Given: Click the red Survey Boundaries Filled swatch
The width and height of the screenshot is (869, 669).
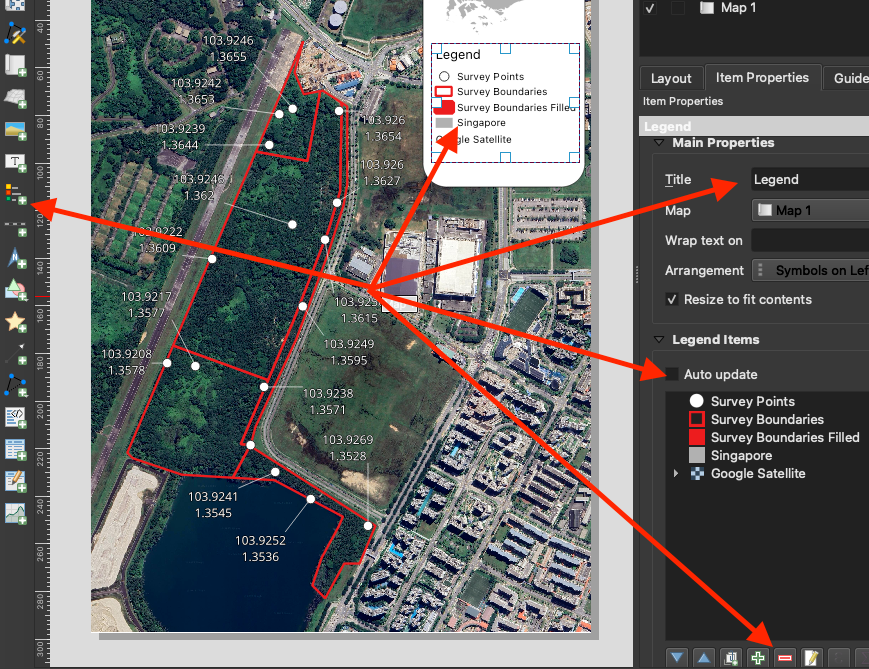Looking at the screenshot, I should 697,437.
